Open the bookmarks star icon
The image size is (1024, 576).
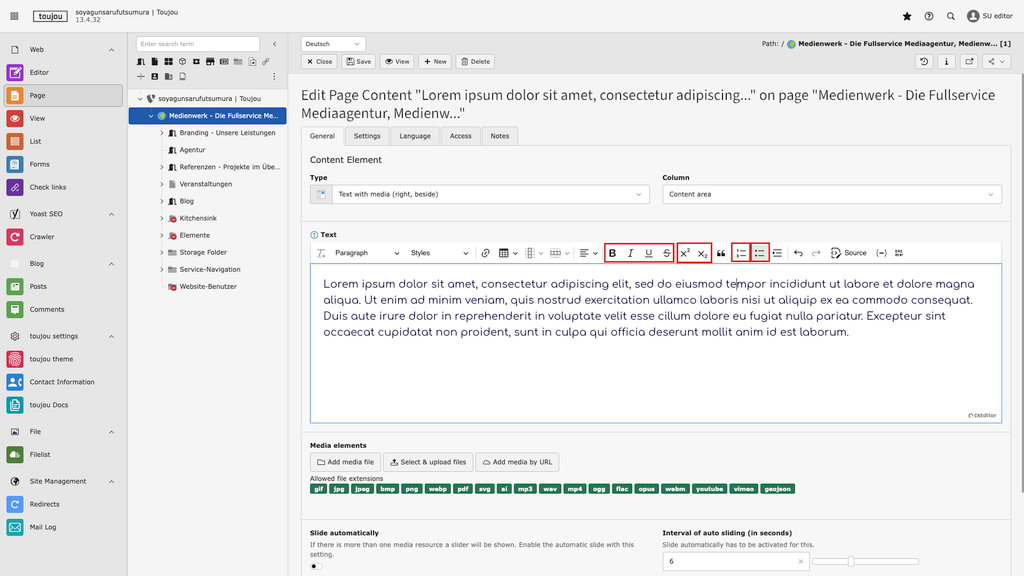907,16
